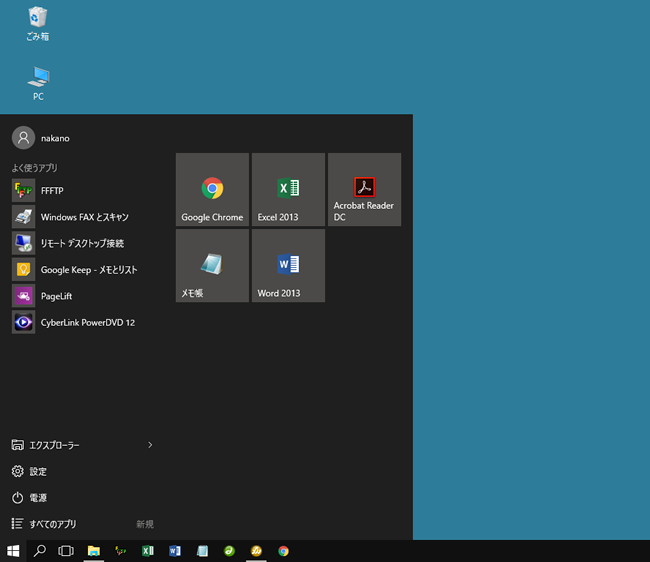This screenshot has width=650, height=562.
Task: Open taskbar search magnifier
Action: click(40, 551)
